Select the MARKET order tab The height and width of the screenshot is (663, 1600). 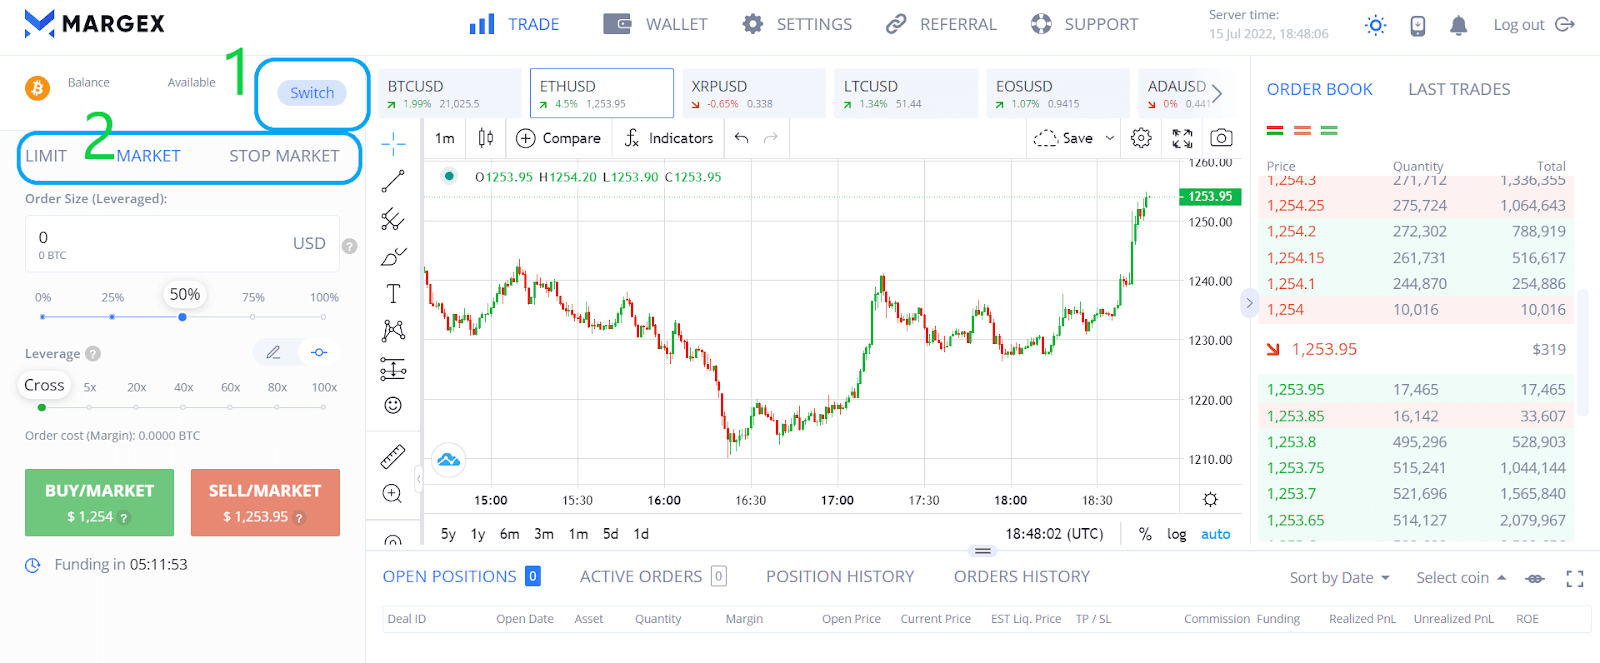[148, 156]
